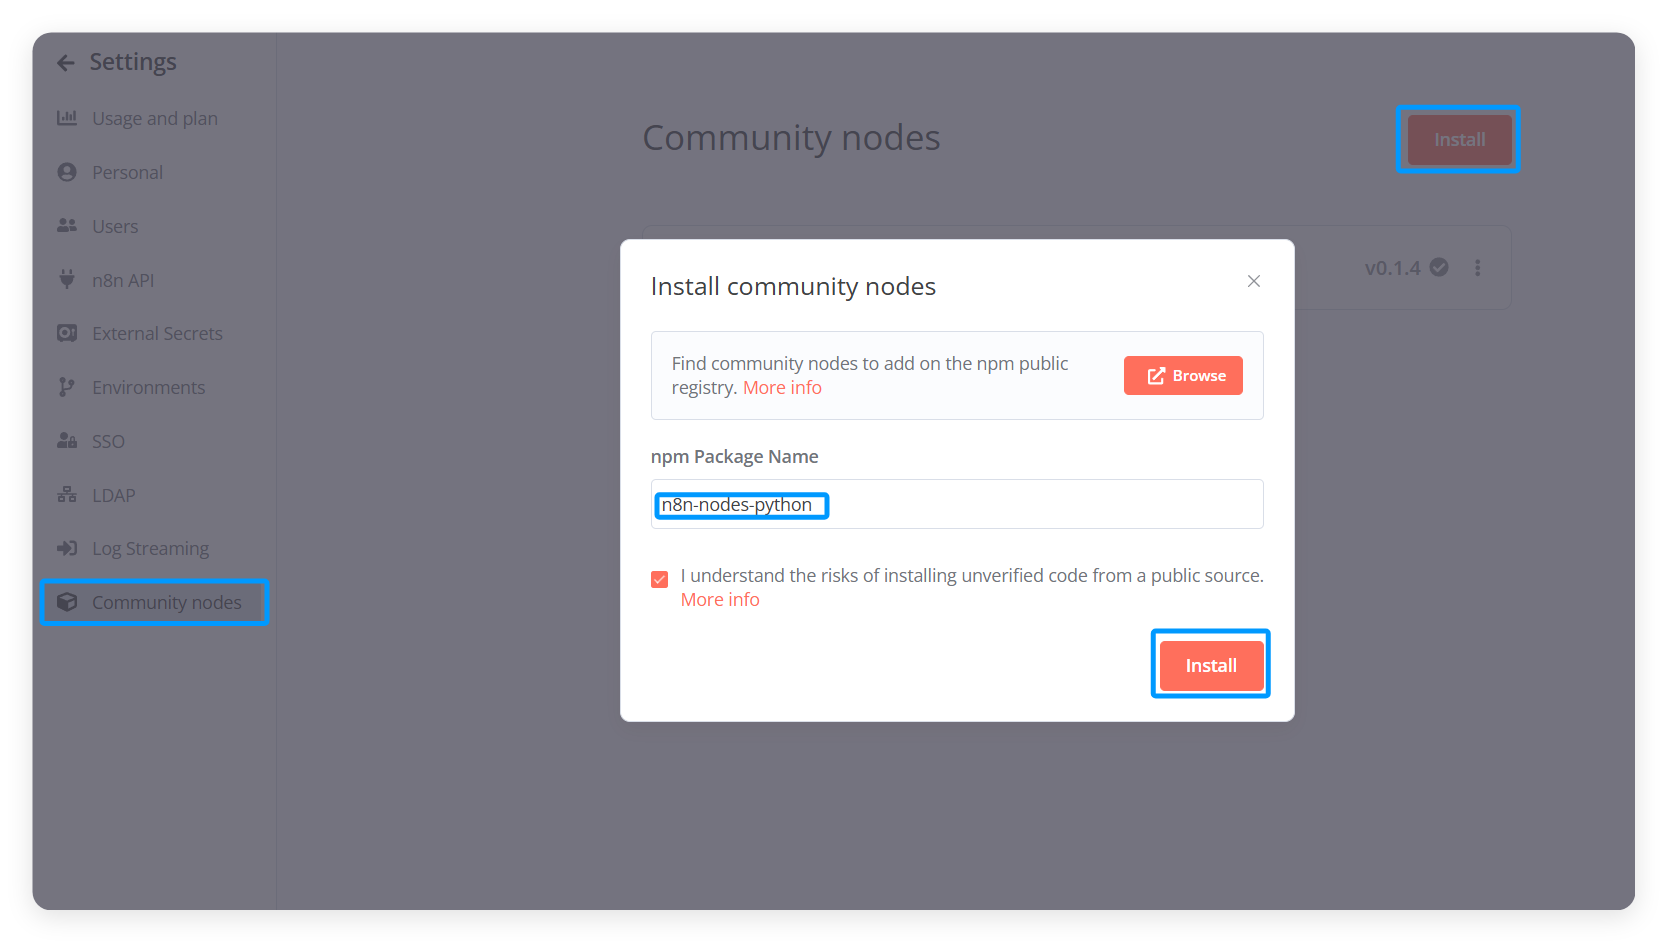The width and height of the screenshot is (1667, 942).
Task: Go to LDAP settings
Action: pyautogui.click(x=113, y=495)
